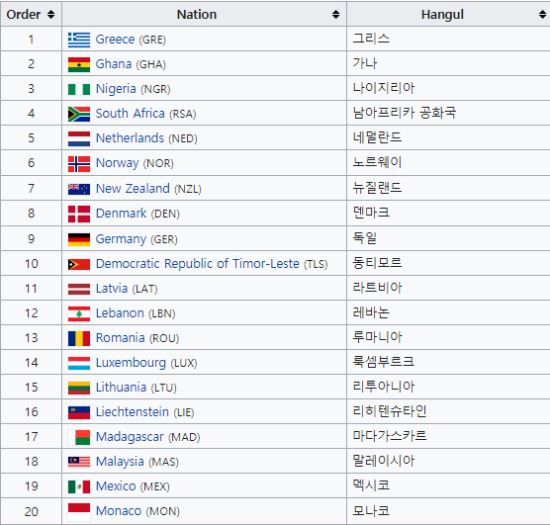Open the Democratic Republic of Timor-Leste link
Viewport: 550px width, 525px height.
click(197, 264)
